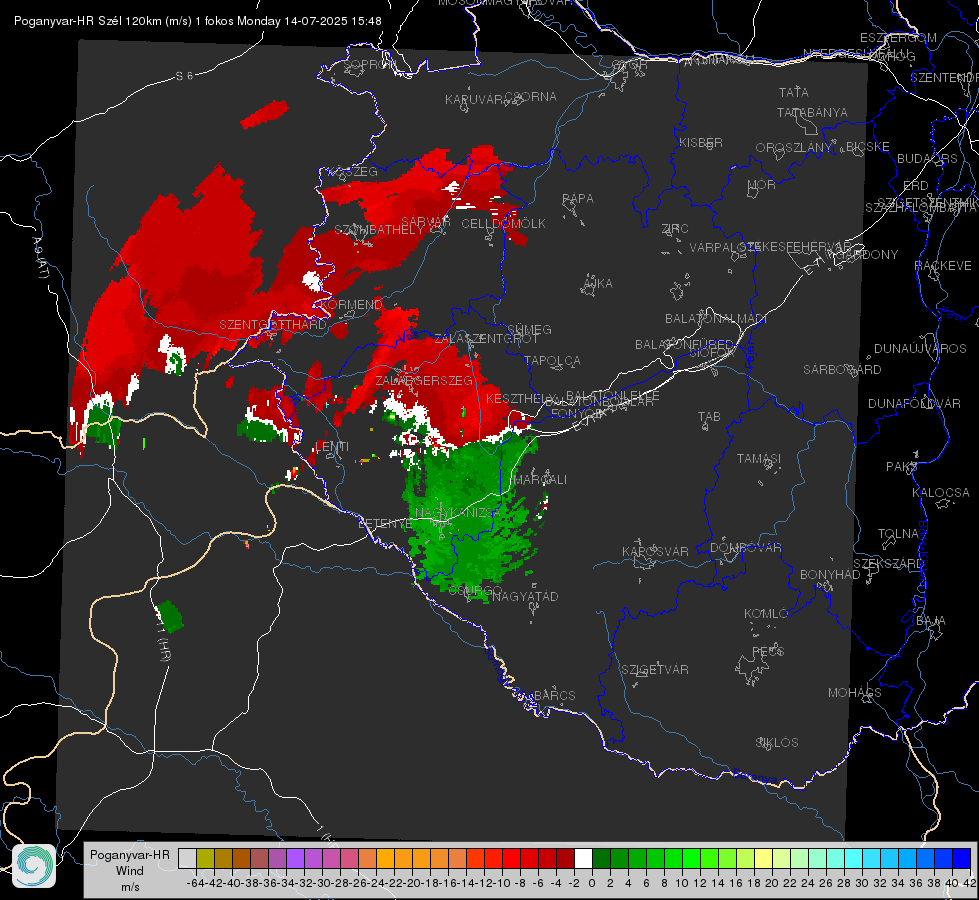The image size is (979, 900).
Task: Click the SZENTGOTTHARD city label
Action: click(273, 325)
